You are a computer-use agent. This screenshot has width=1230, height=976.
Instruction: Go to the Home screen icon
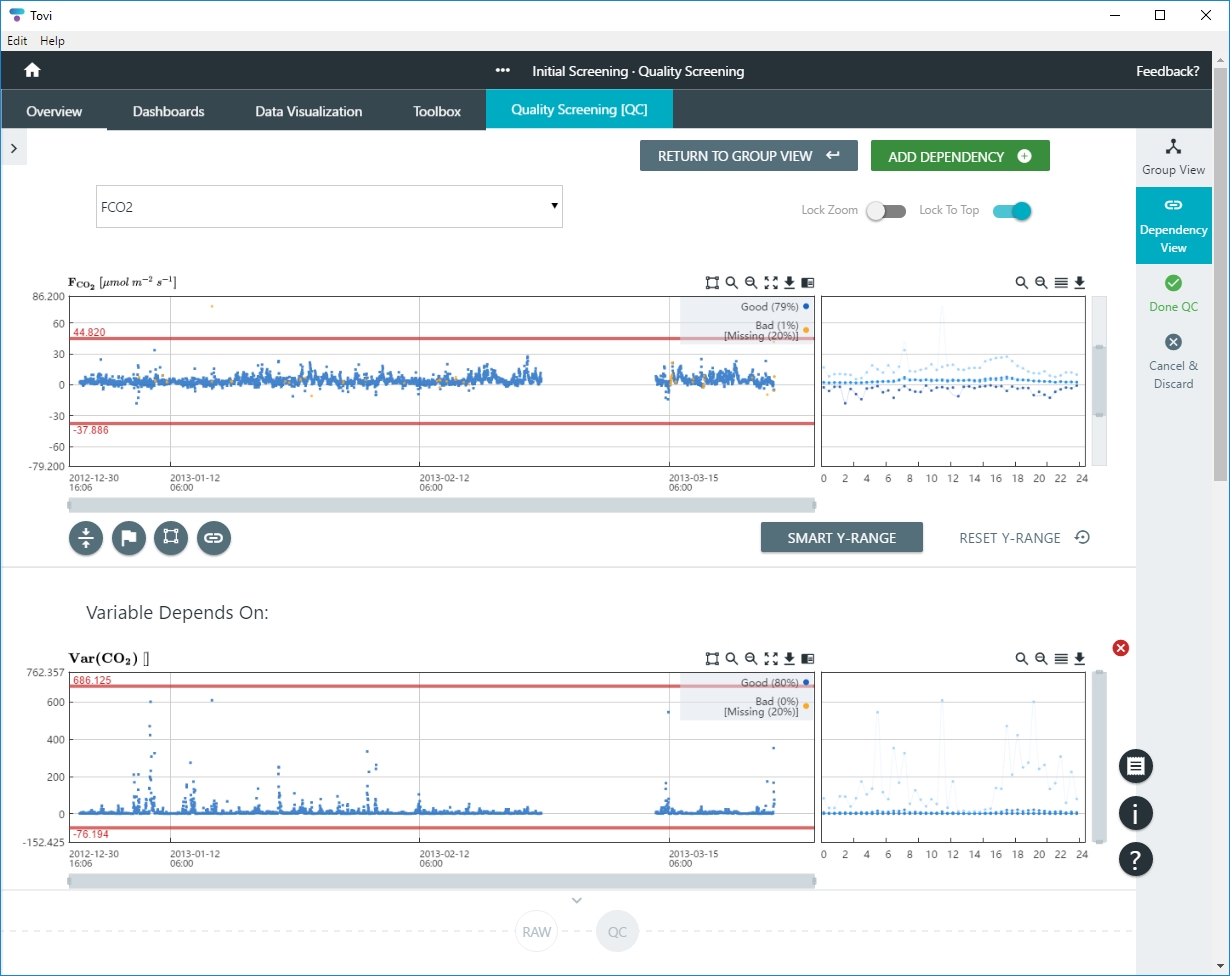click(32, 71)
